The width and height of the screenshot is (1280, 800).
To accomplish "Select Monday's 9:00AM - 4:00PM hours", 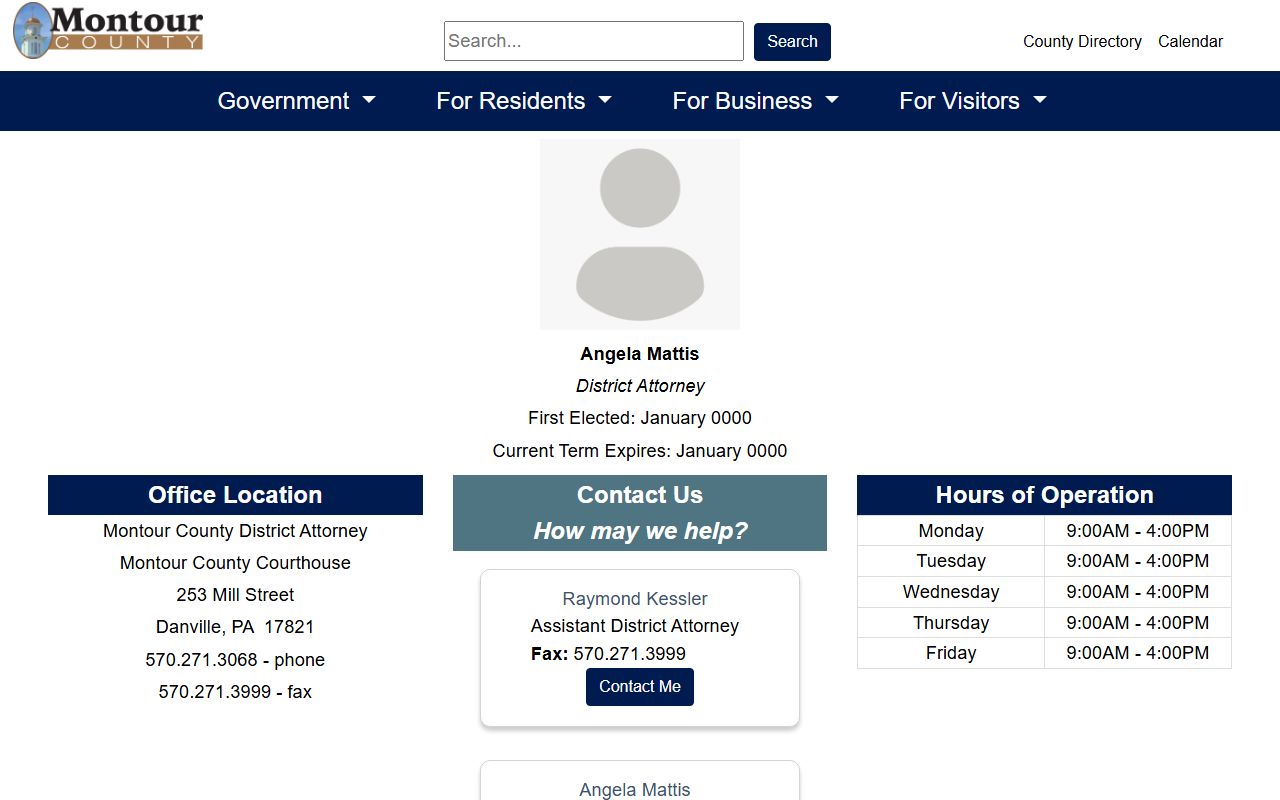I will click(x=1138, y=531).
